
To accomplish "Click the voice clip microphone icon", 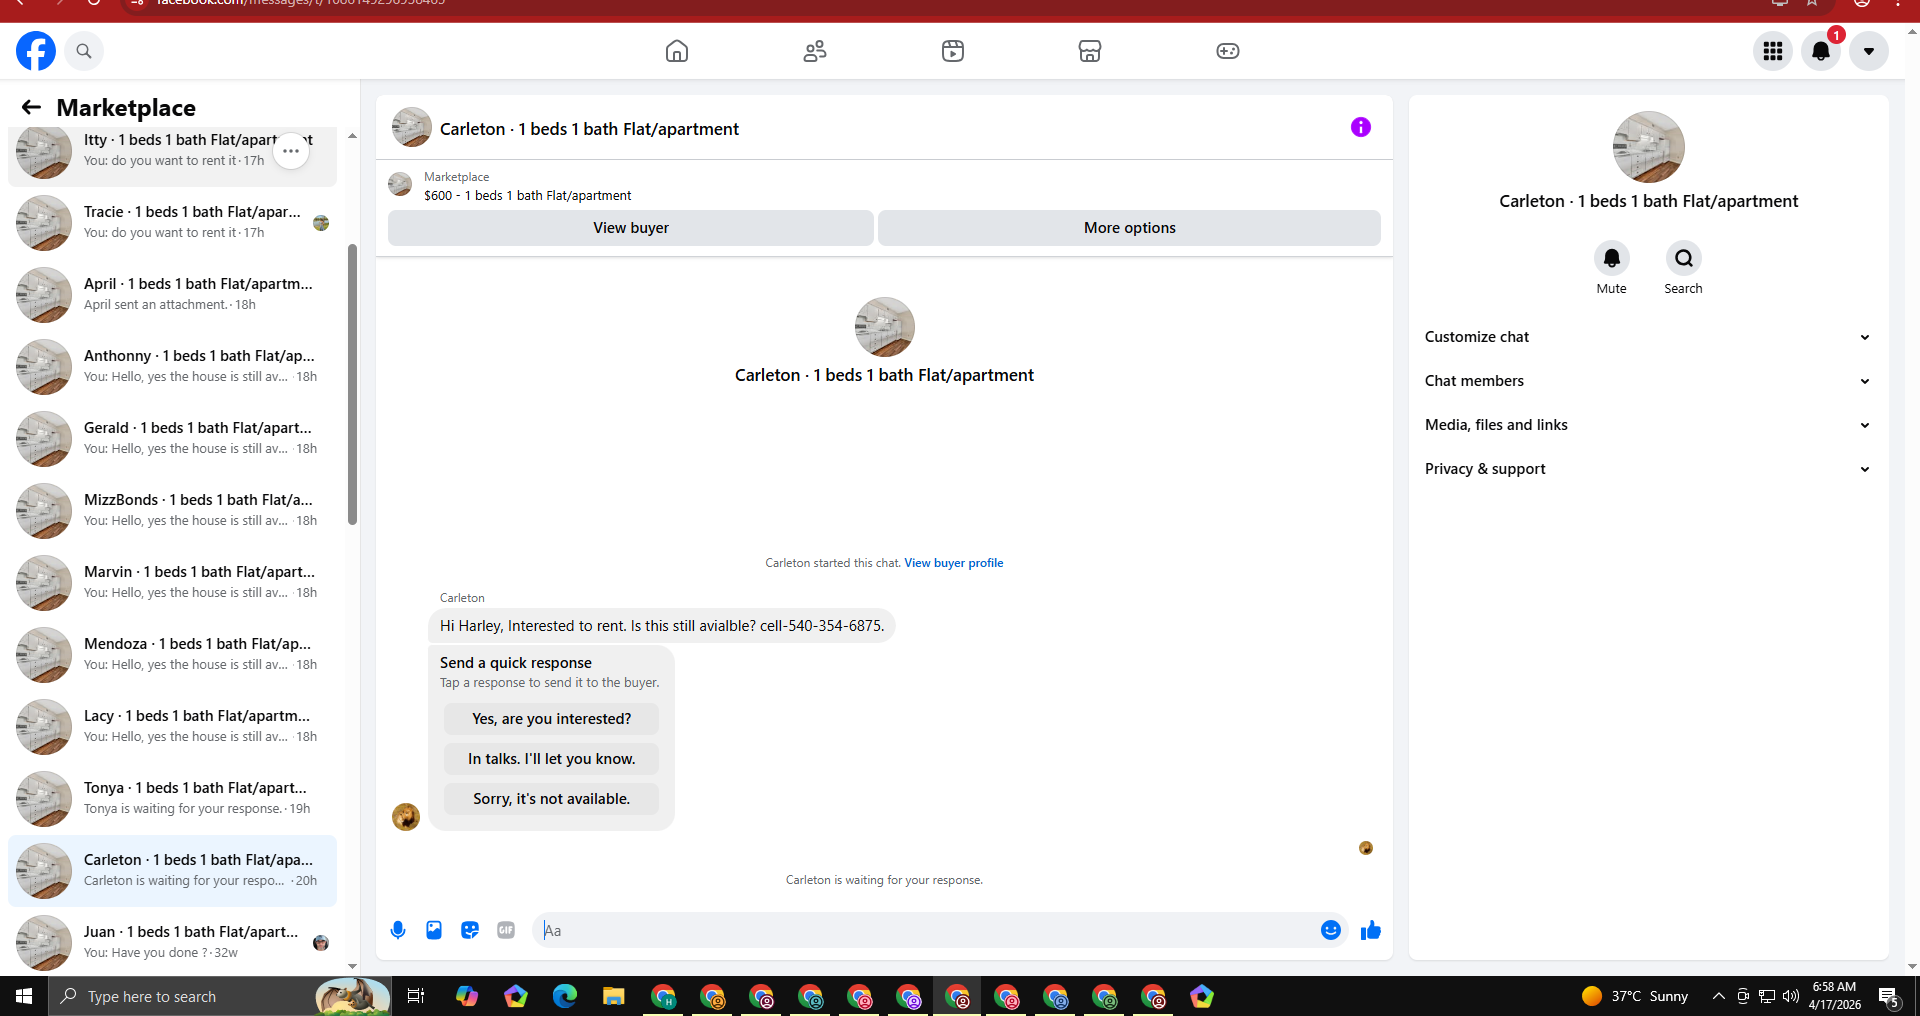I will tap(398, 930).
